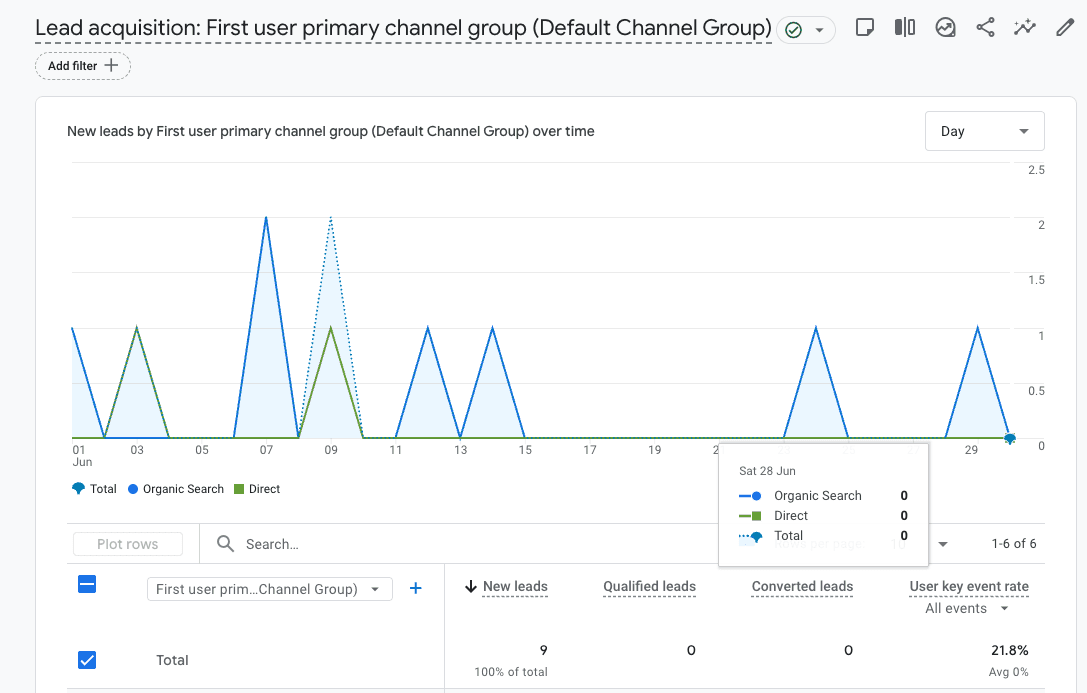Sort by Converted leads column
The height and width of the screenshot is (693, 1087).
click(802, 587)
